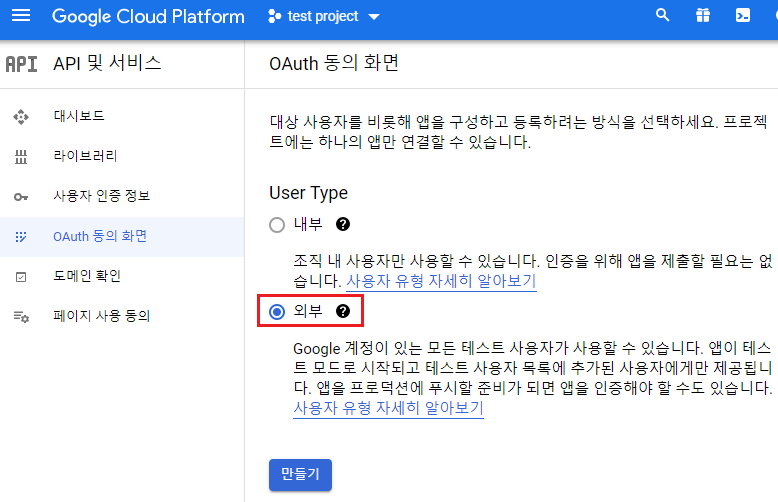This screenshot has width=778, height=502.
Task: Click the gift icon in header
Action: tap(703, 15)
